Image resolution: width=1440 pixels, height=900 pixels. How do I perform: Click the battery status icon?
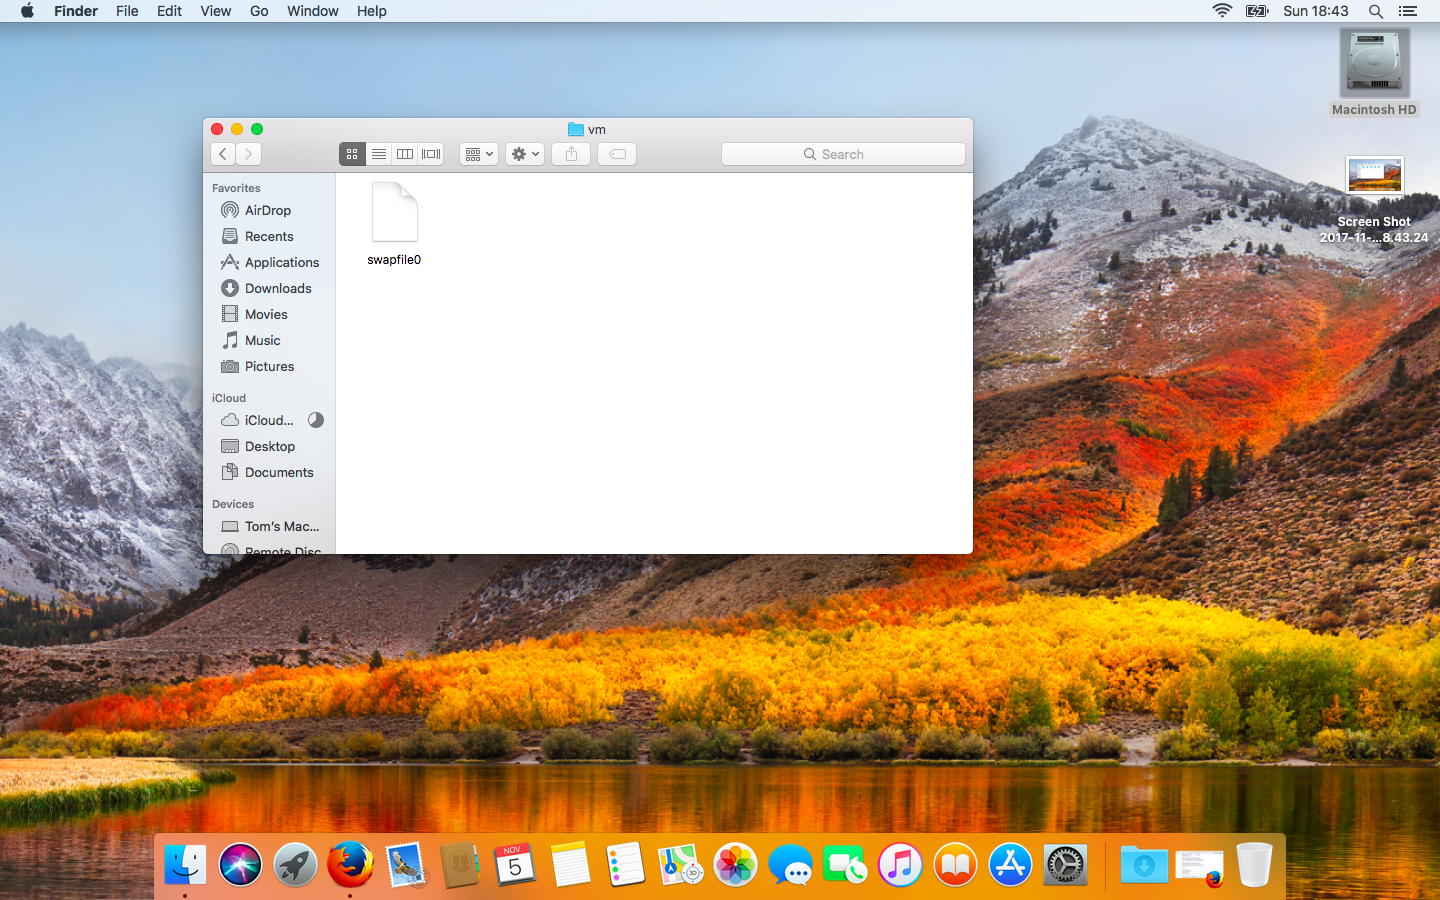tap(1257, 11)
